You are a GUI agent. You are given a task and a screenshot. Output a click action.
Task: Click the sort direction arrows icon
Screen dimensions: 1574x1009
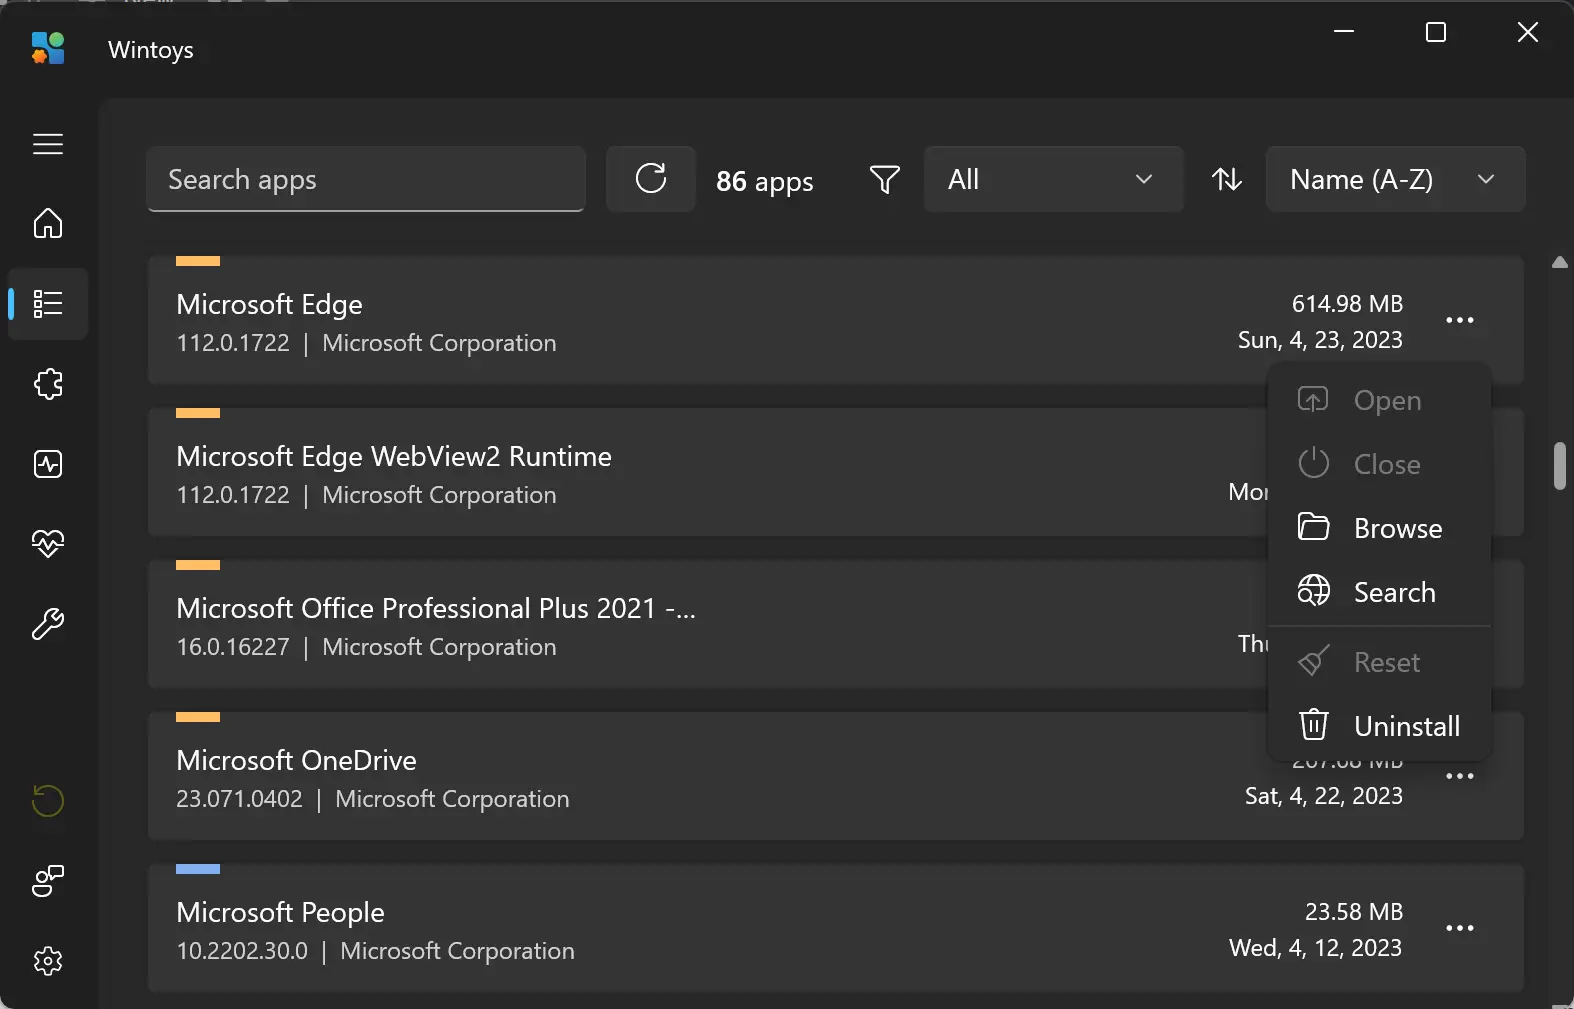(1226, 179)
